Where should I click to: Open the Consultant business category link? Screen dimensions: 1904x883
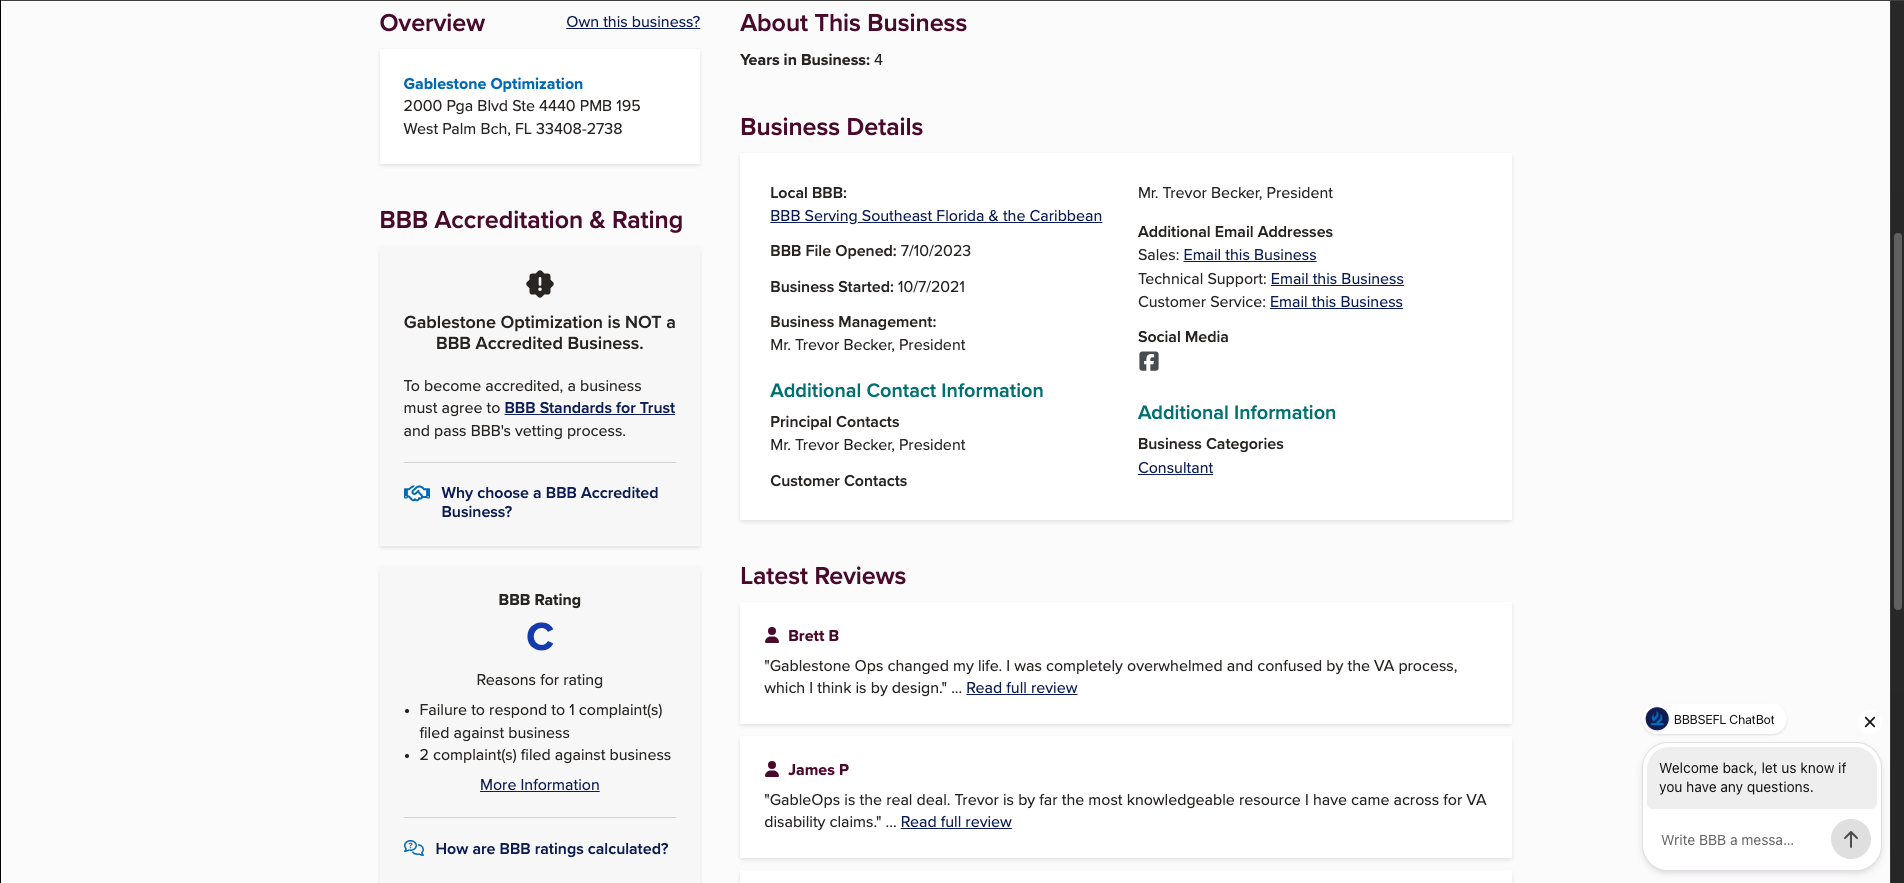coord(1175,468)
